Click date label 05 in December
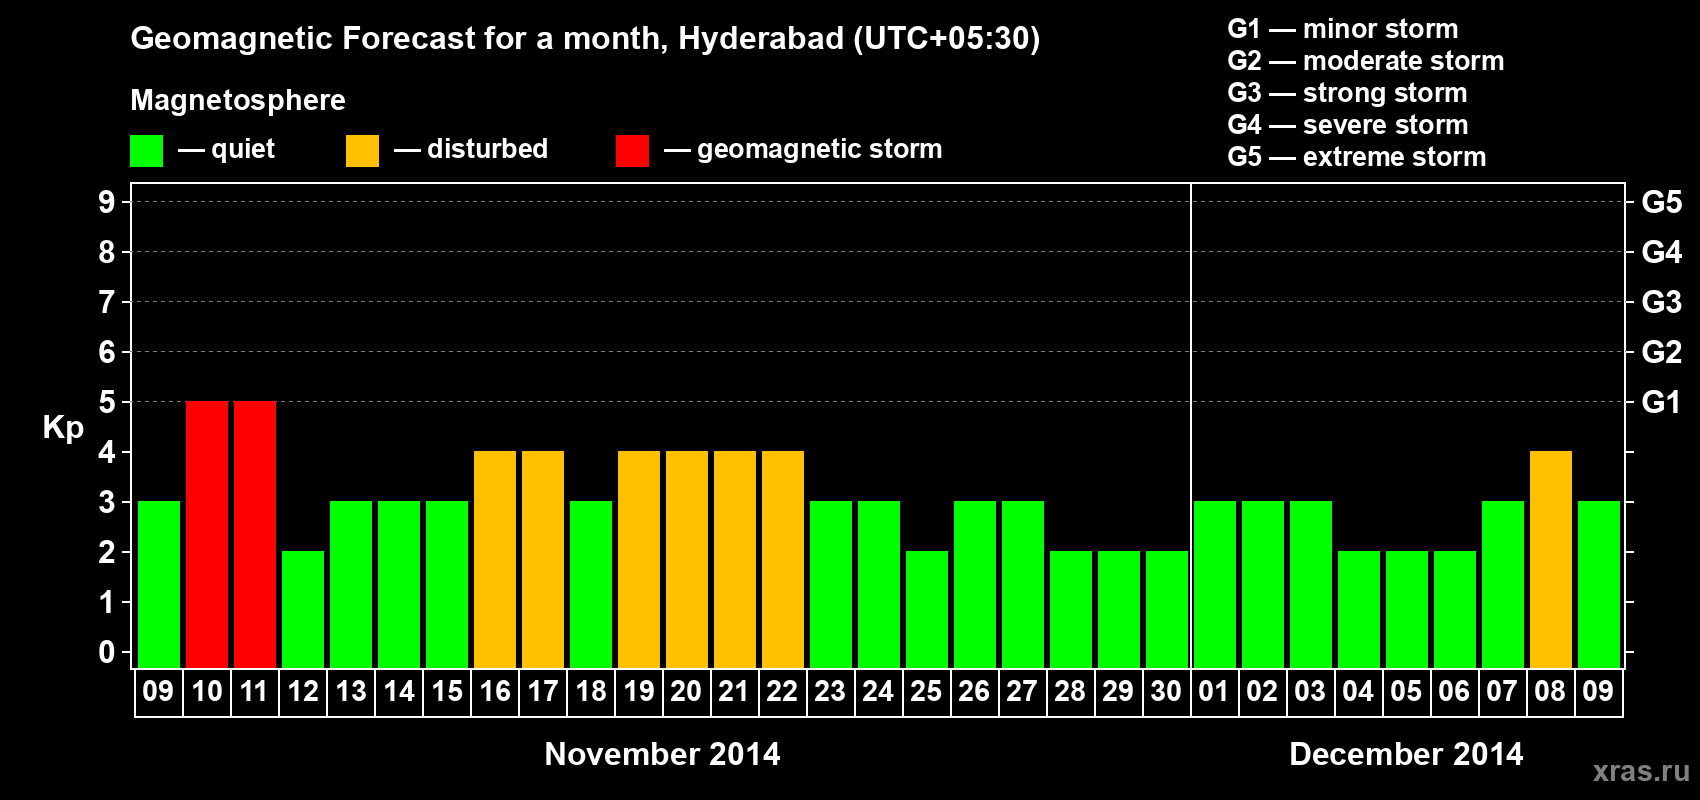 coord(1406,692)
